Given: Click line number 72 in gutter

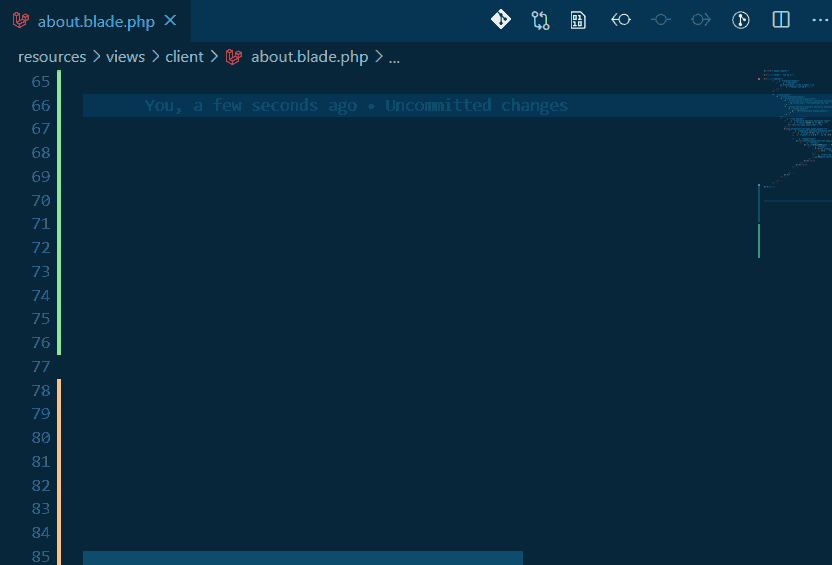Looking at the screenshot, I should coord(41,248).
